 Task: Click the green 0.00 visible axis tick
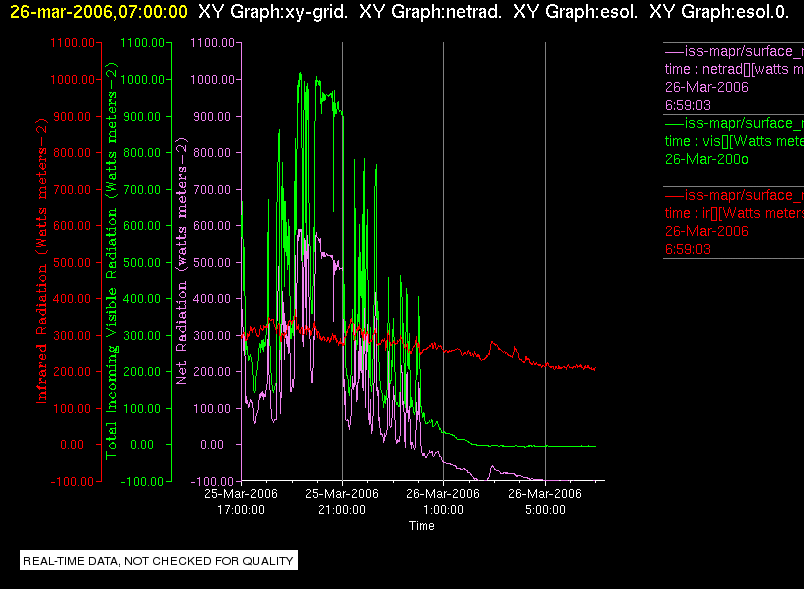coord(142,444)
